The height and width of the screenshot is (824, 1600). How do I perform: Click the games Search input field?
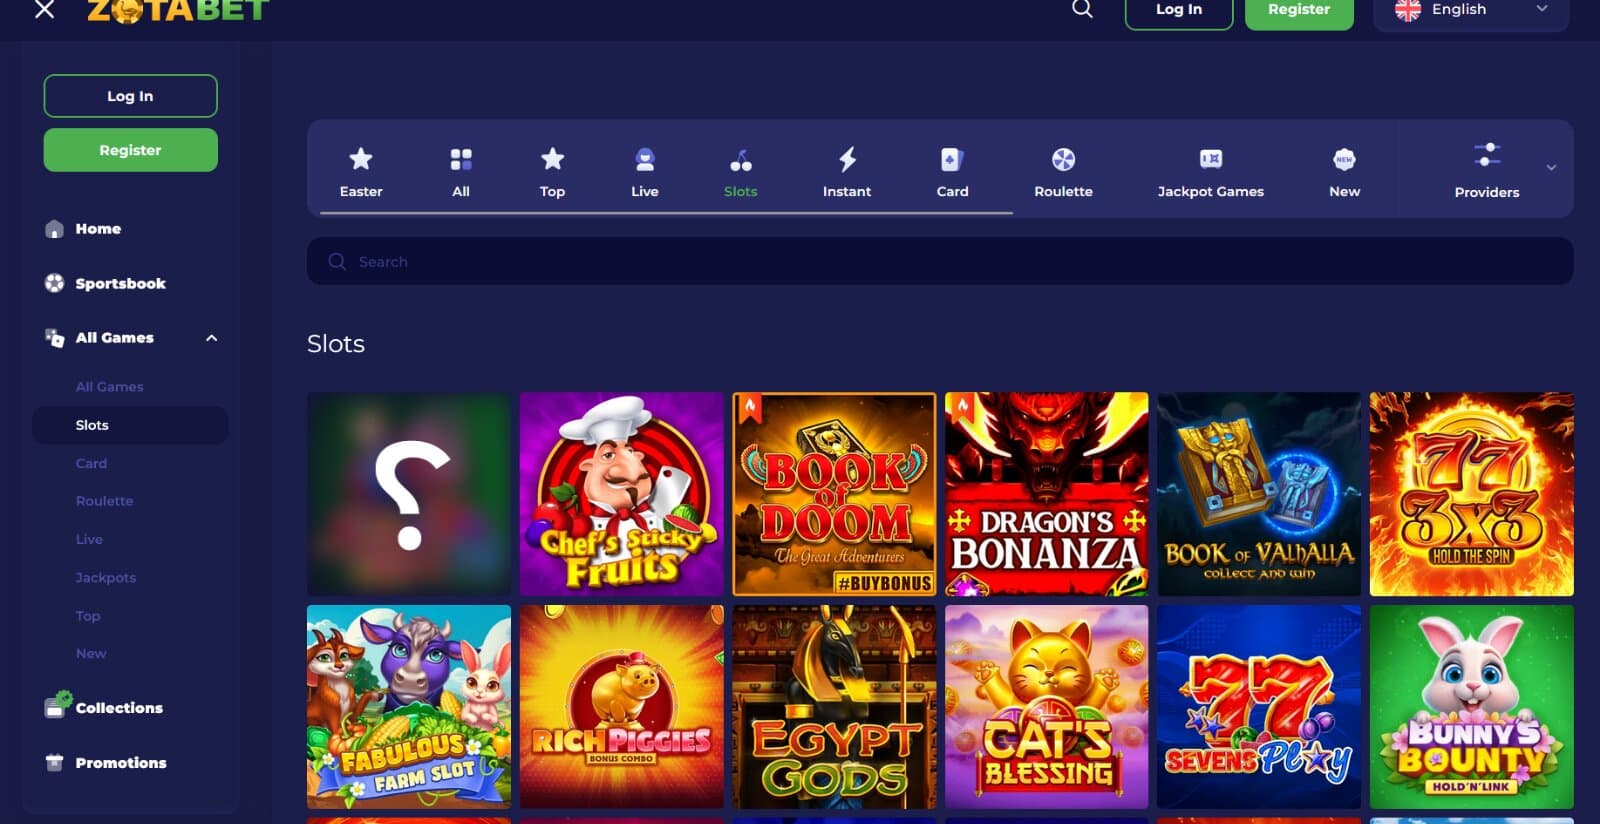(x=940, y=261)
